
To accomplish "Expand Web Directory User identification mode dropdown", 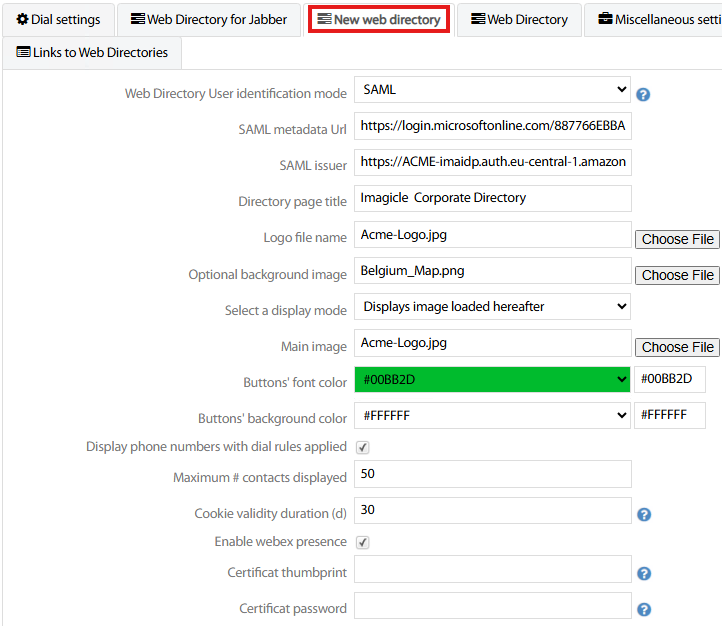I will pyautogui.click(x=492, y=90).
